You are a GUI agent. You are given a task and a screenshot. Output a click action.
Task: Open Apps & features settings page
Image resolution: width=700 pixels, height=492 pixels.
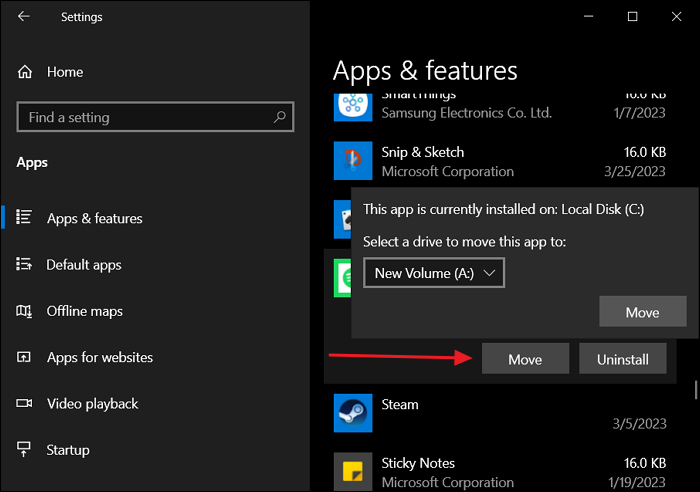(x=94, y=219)
